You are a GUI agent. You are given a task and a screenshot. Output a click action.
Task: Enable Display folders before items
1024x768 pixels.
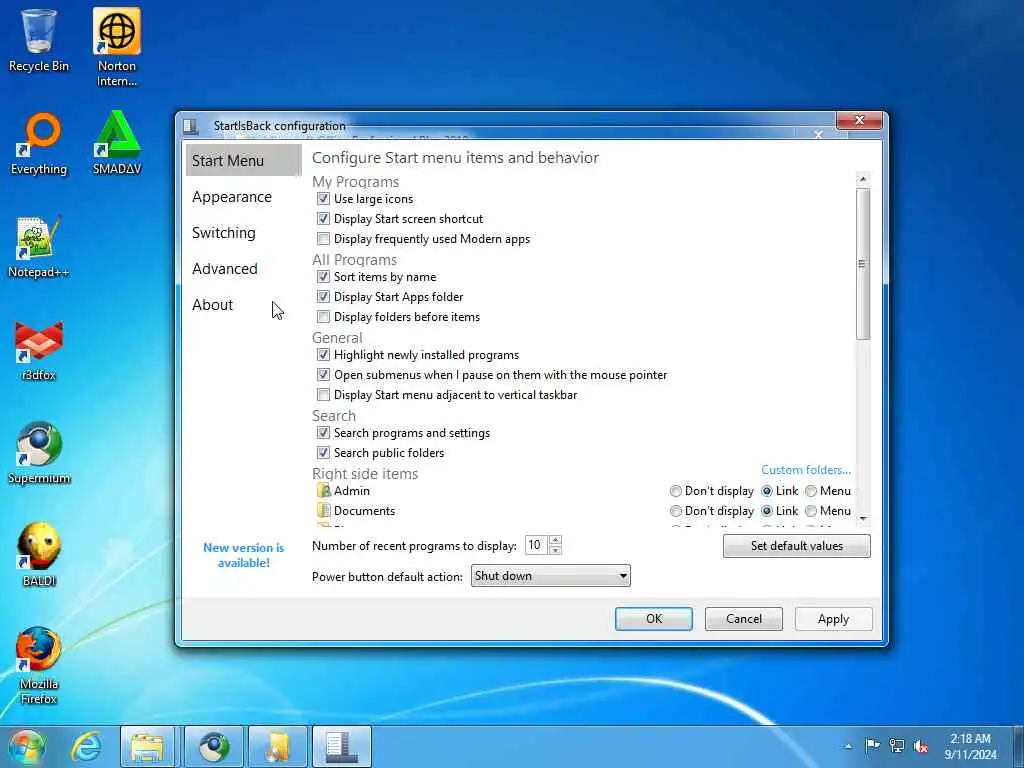(x=323, y=317)
